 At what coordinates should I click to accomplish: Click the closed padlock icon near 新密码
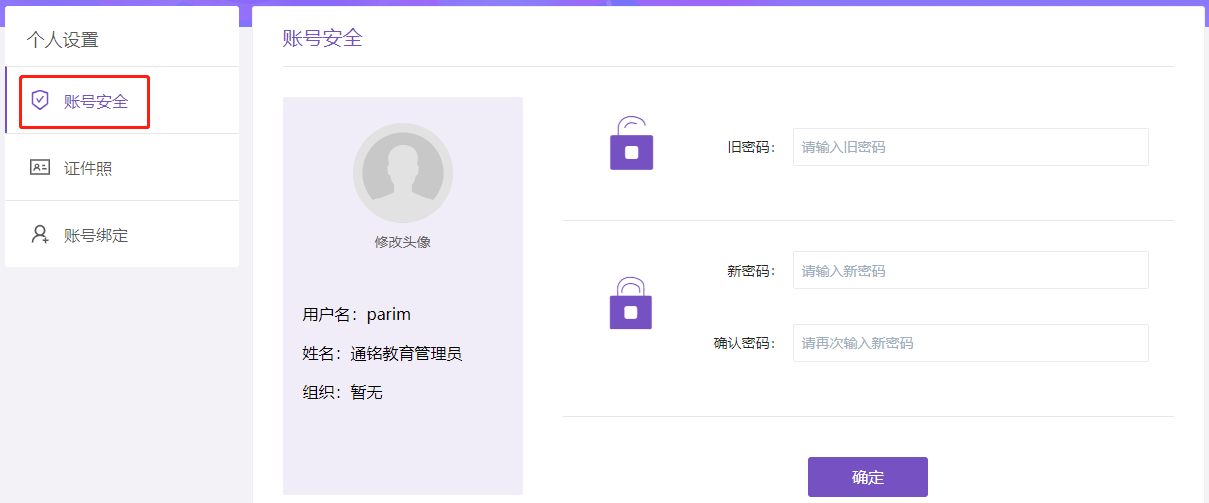click(631, 304)
